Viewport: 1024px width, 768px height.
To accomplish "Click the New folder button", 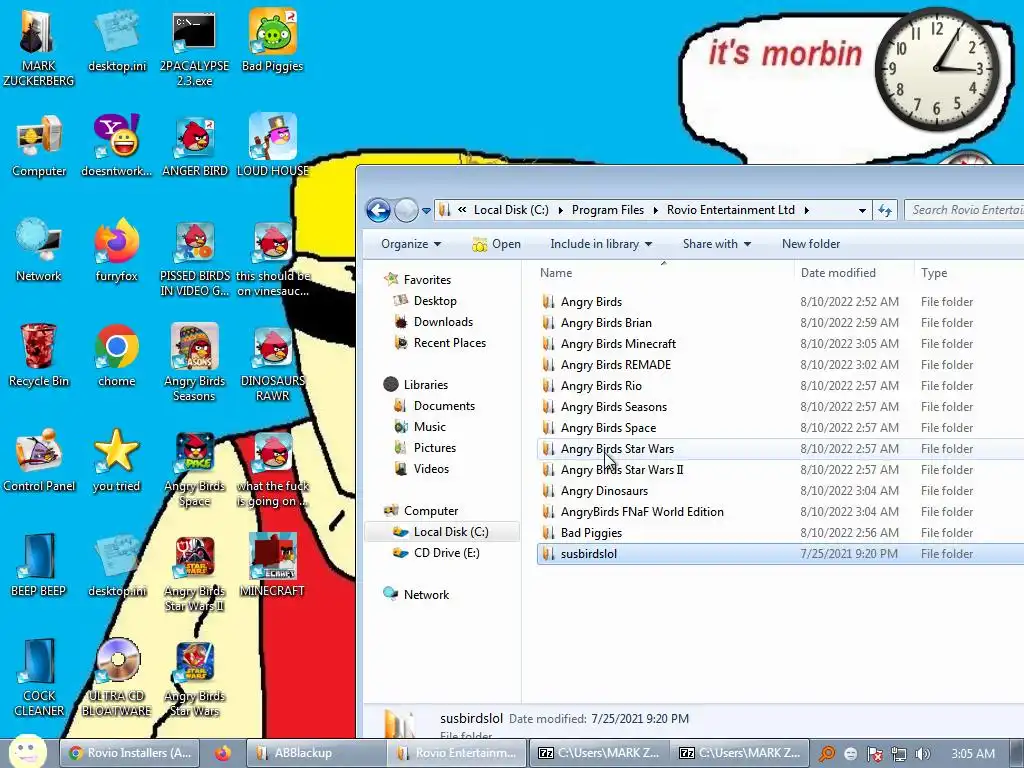I will 810,244.
